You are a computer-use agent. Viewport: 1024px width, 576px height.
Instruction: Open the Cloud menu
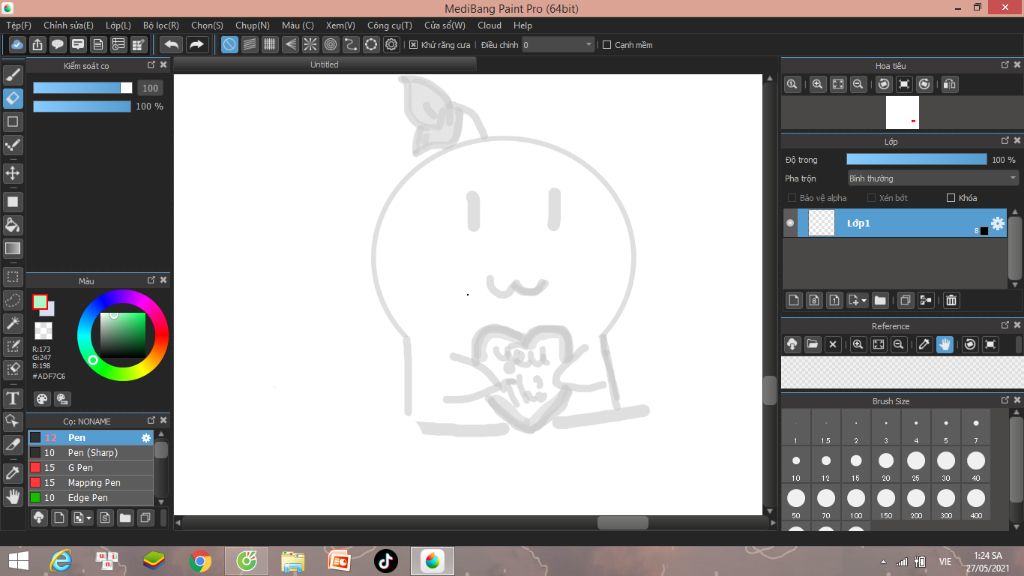(489, 25)
